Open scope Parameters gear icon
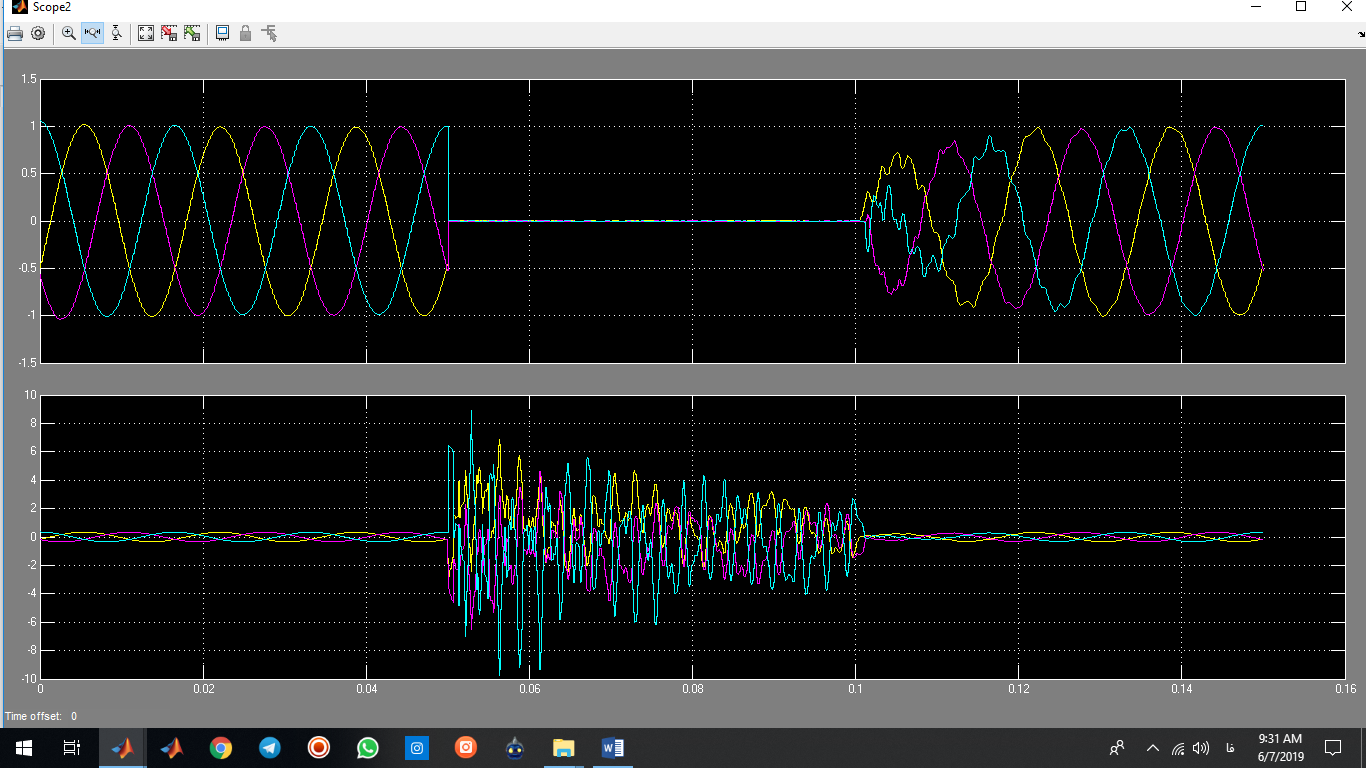1366x768 pixels. click(38, 33)
